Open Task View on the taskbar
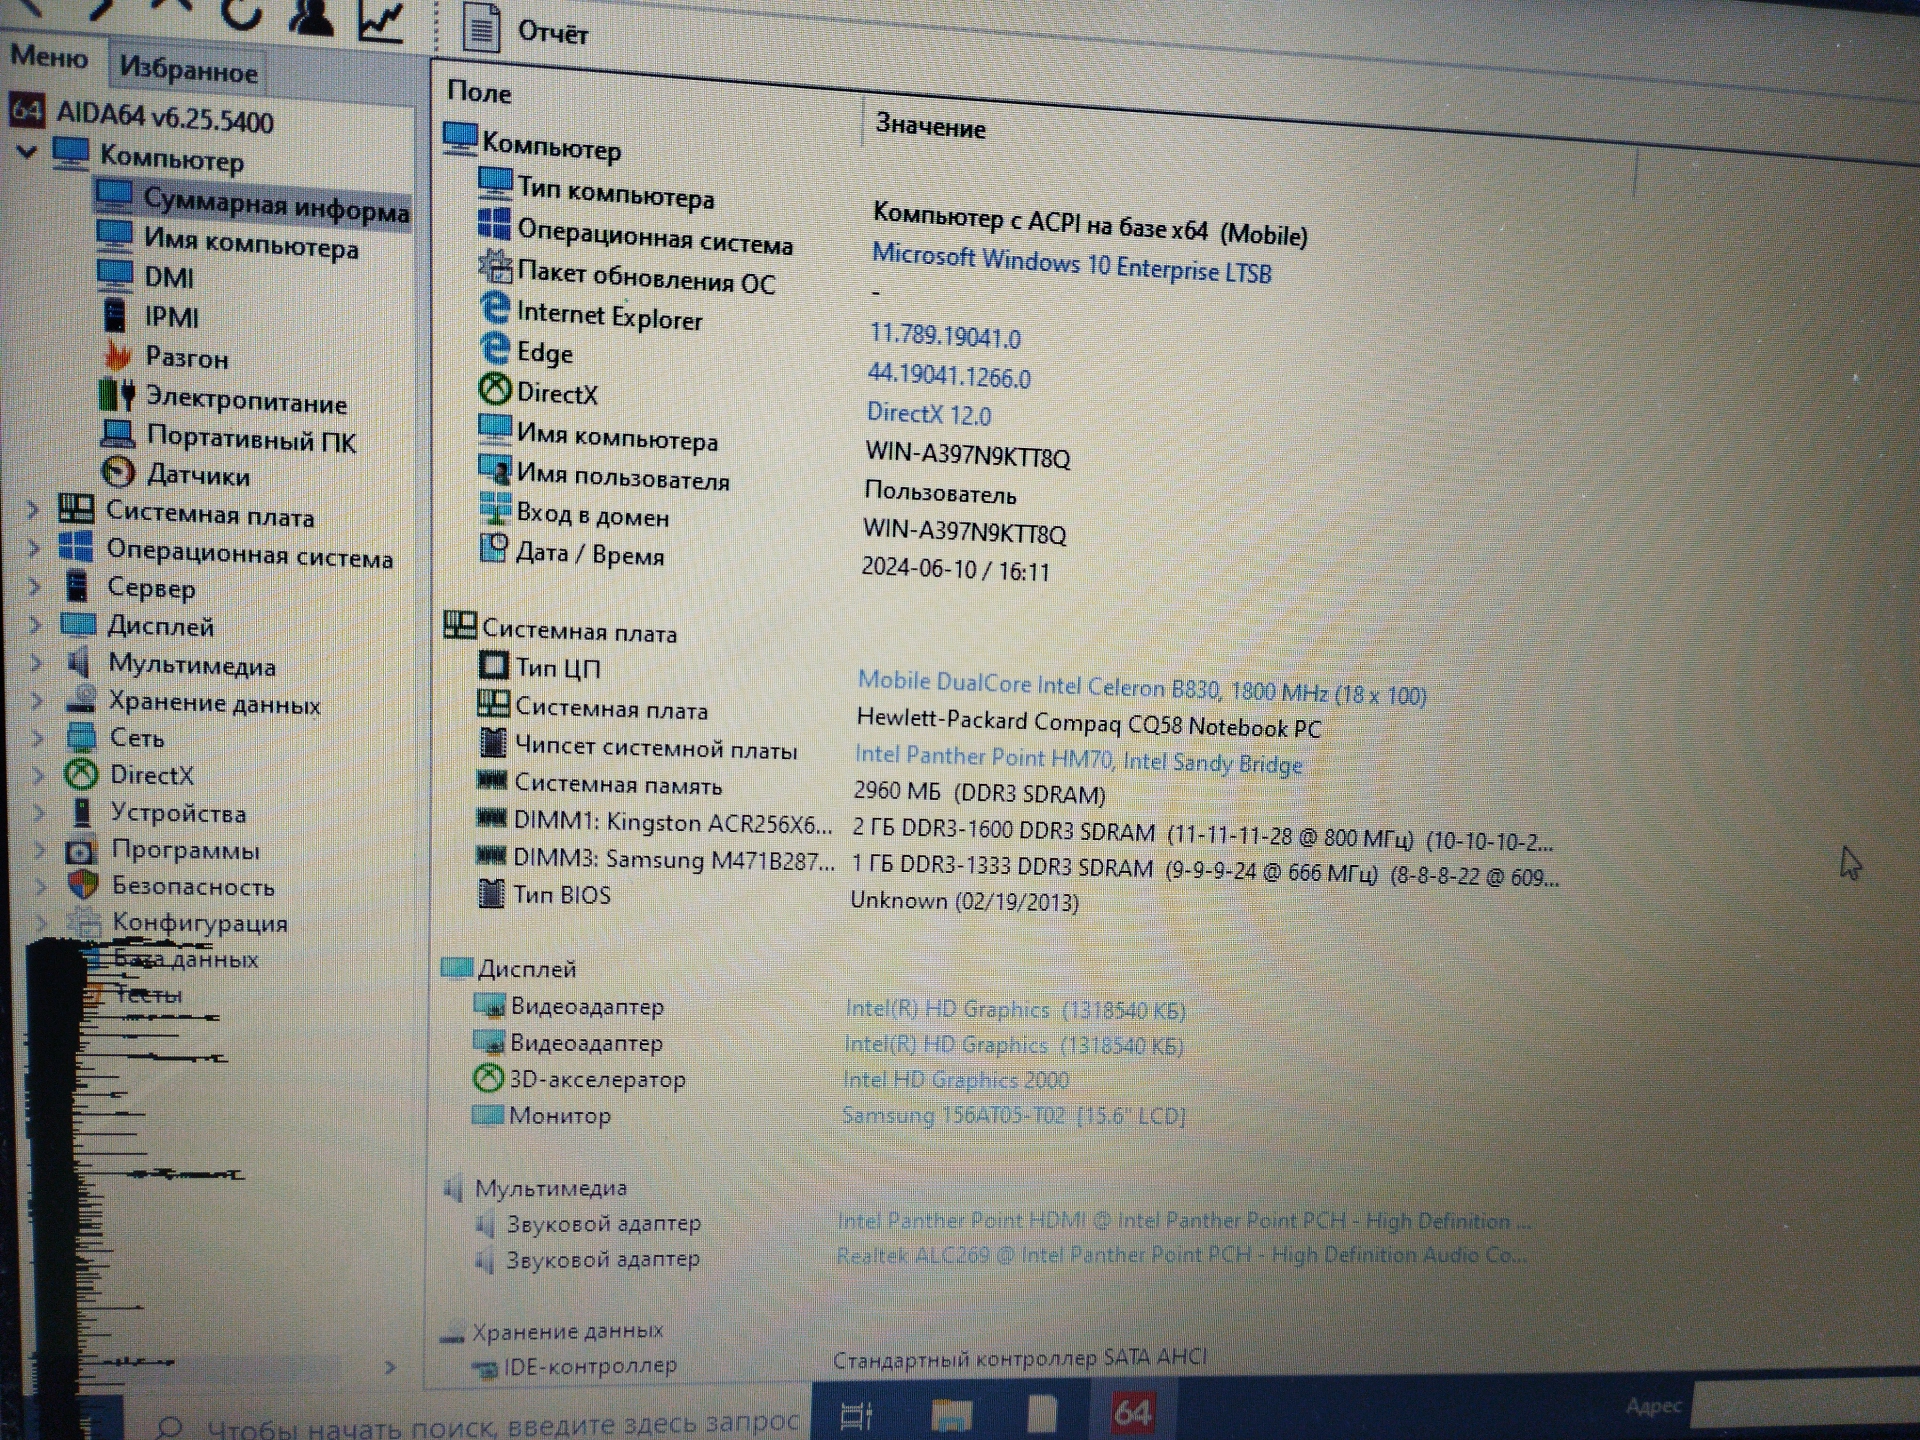 856,1414
